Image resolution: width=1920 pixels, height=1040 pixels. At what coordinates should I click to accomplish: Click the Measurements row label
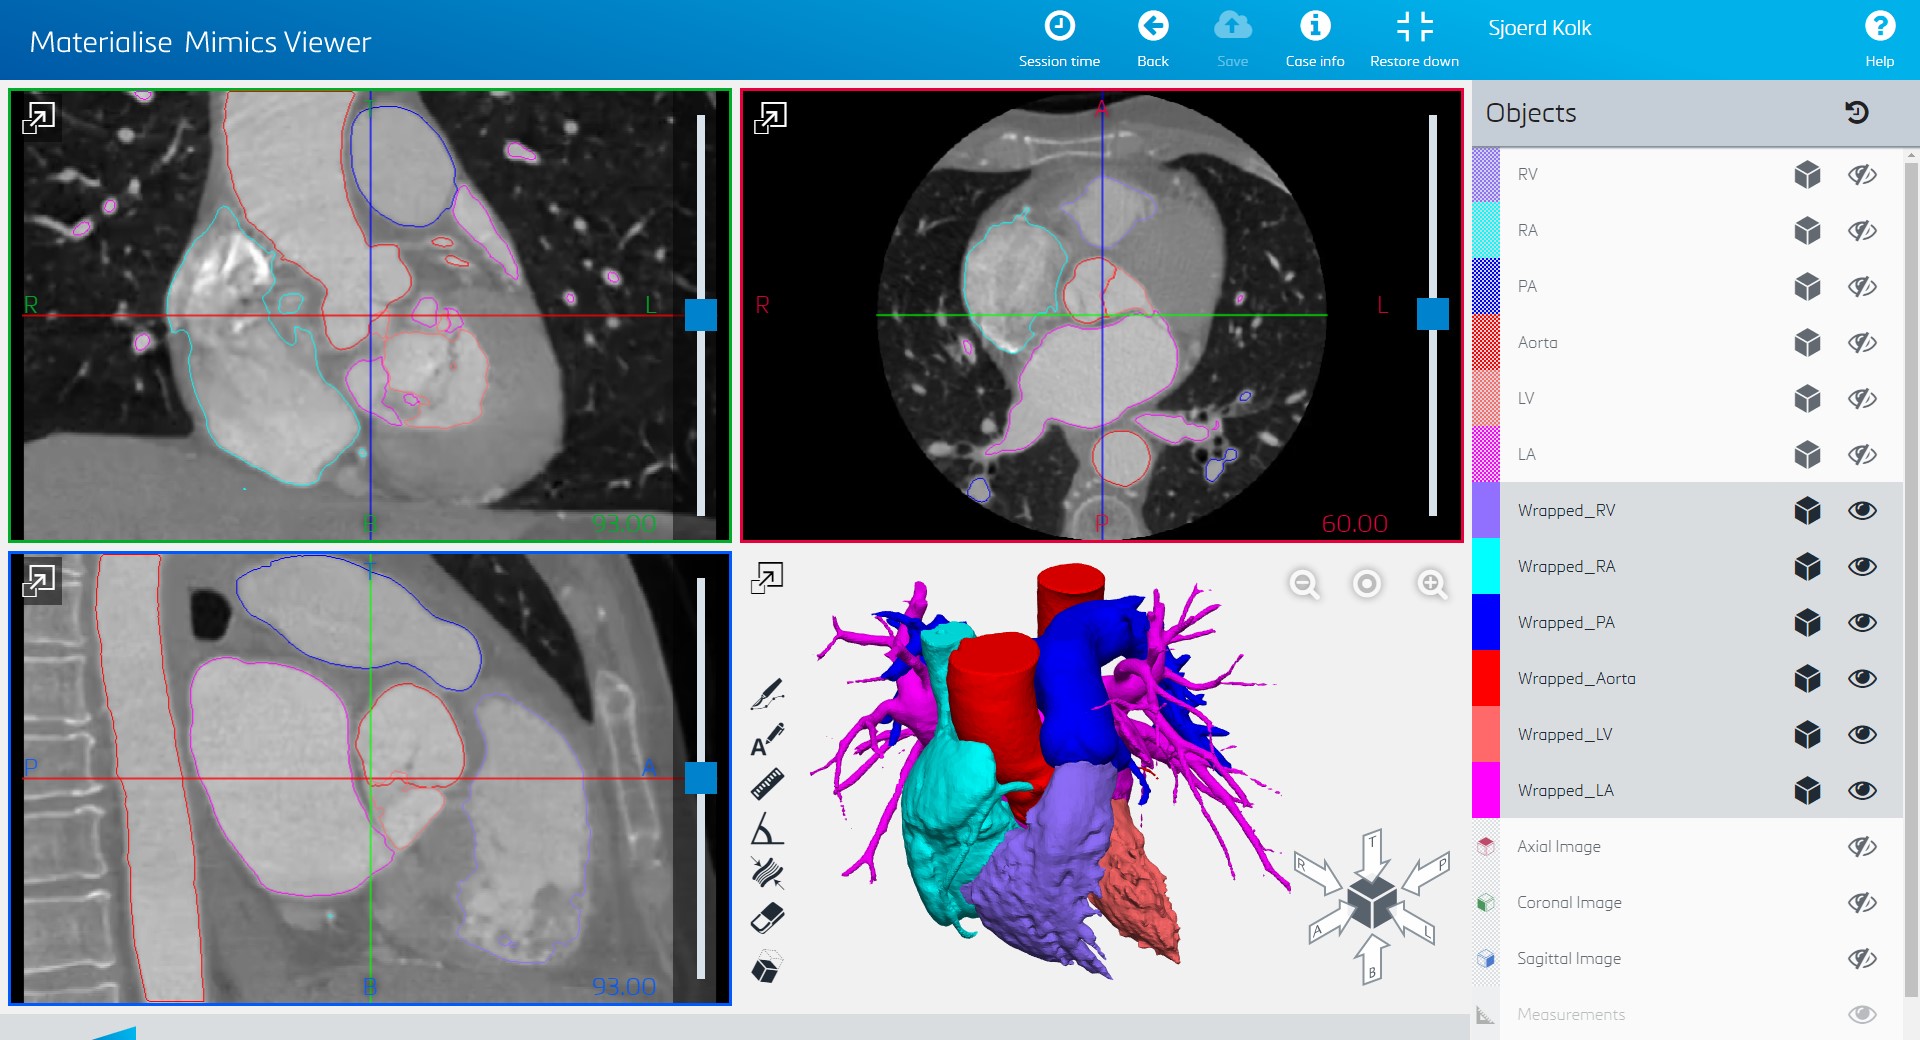(x=1571, y=1014)
